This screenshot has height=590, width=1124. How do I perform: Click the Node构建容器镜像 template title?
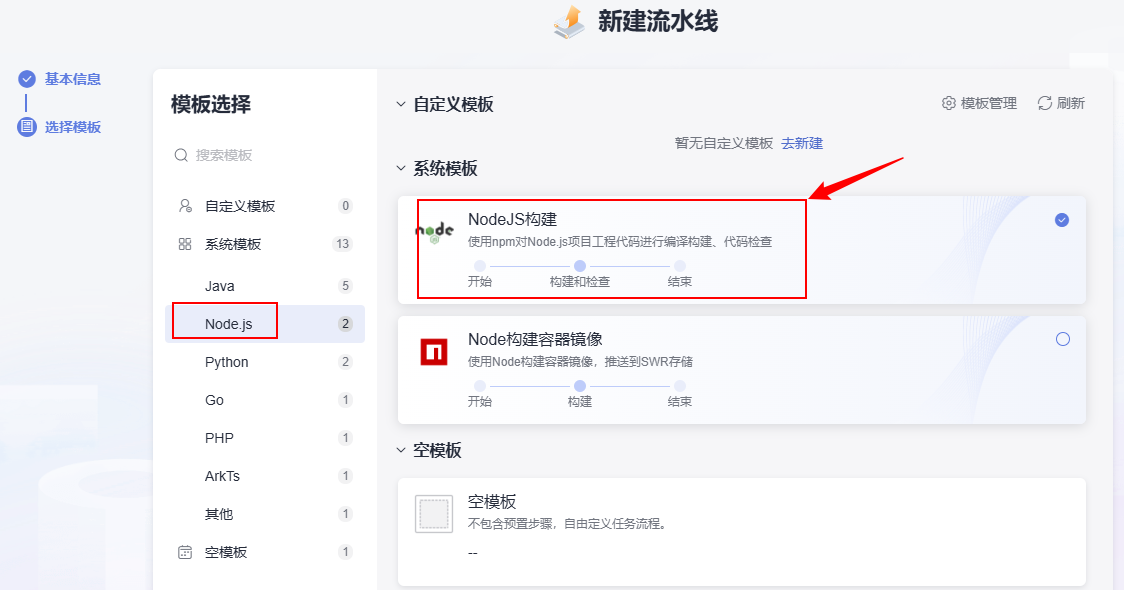[535, 339]
